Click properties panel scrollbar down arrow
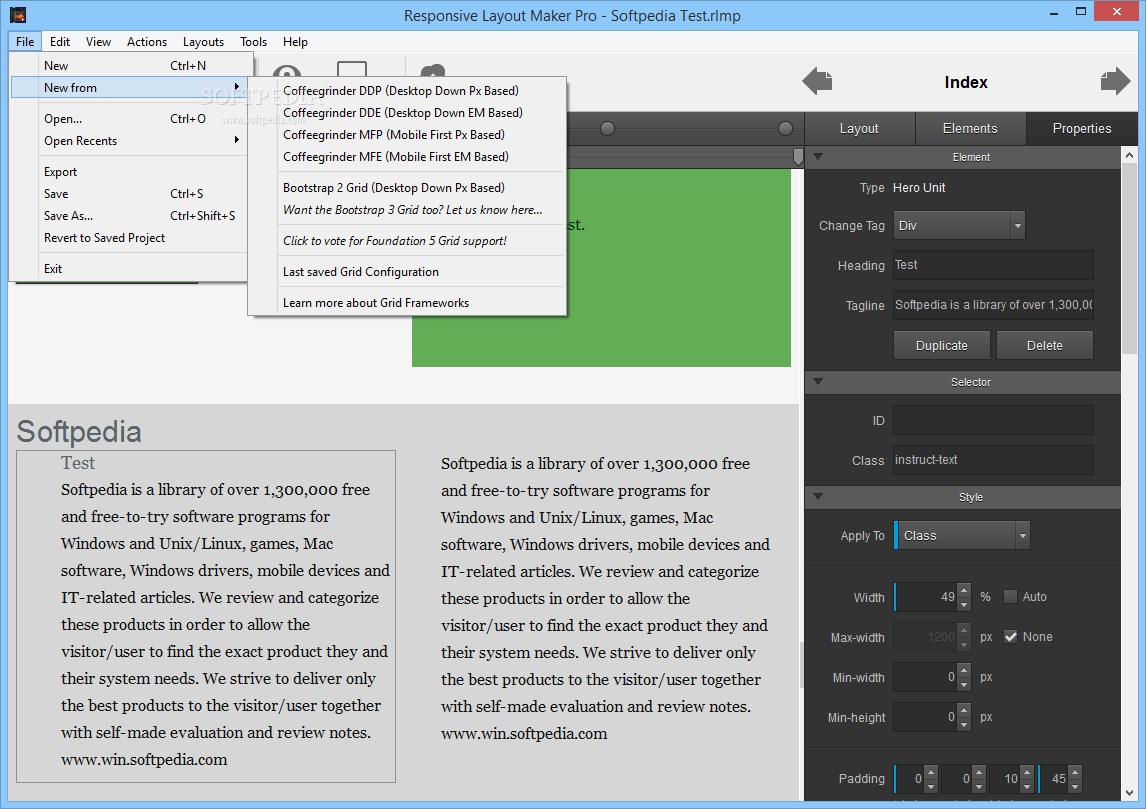This screenshot has height=809, width=1146. (1129, 793)
